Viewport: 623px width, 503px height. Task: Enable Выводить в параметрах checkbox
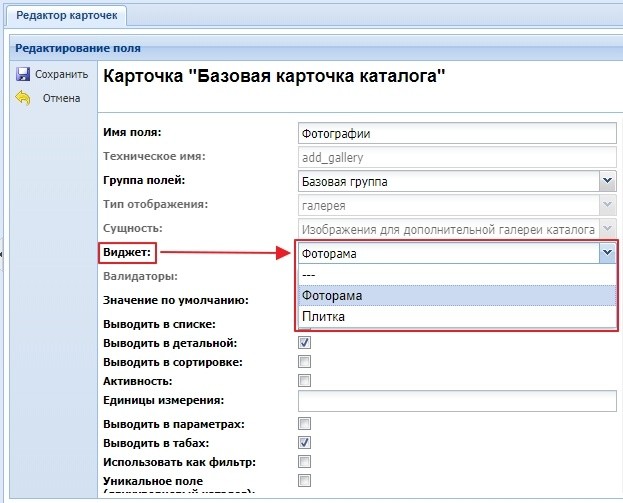pyautogui.click(x=305, y=424)
